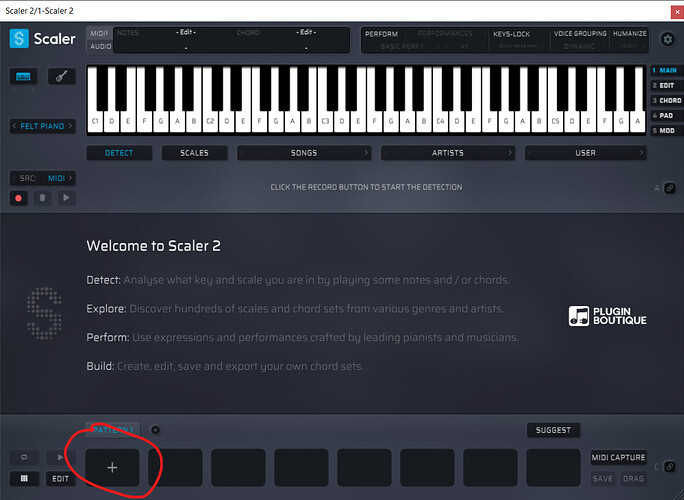This screenshot has height=500, width=684.
Task: Open the FELT PIANO instrument selector
Action: coord(42,126)
